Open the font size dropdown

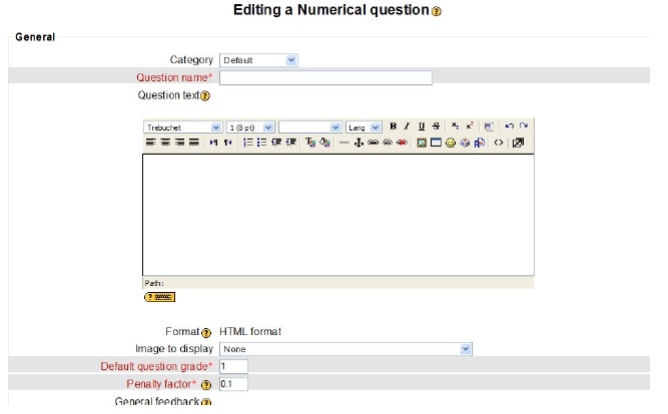coord(249,128)
